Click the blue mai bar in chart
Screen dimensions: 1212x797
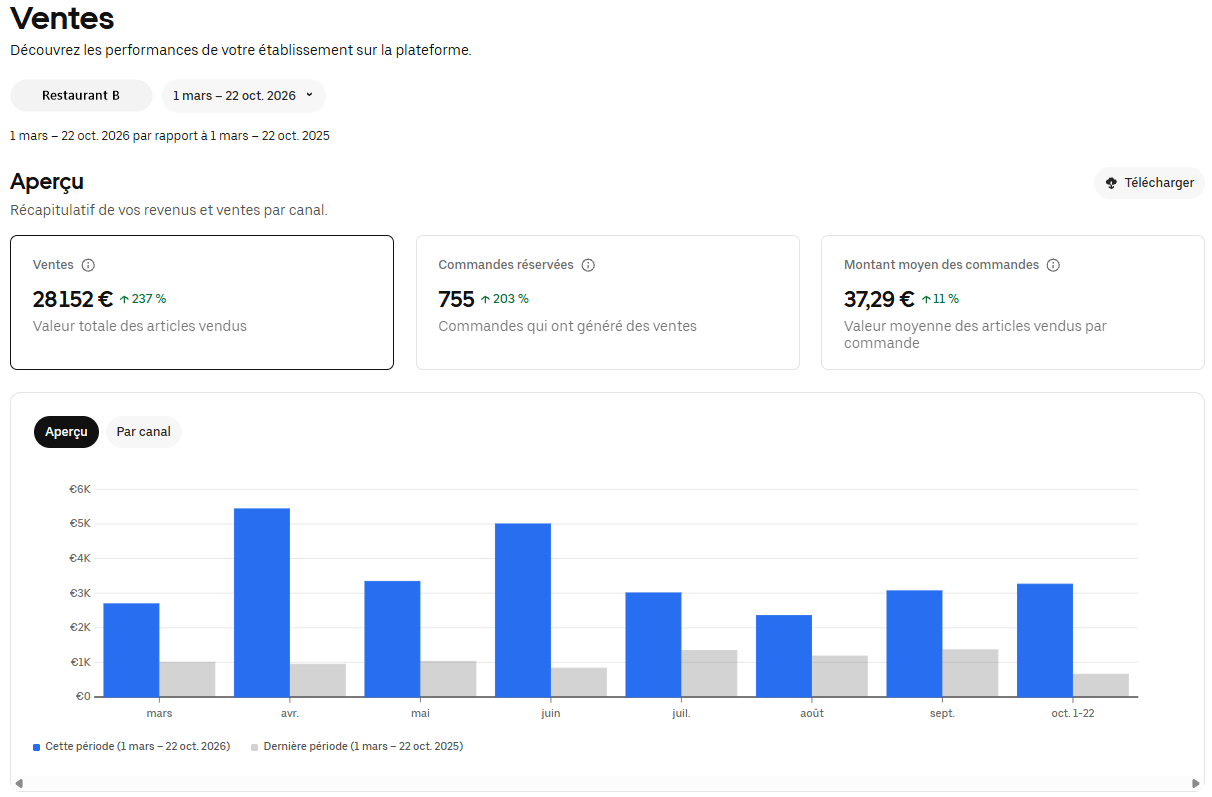[392, 639]
